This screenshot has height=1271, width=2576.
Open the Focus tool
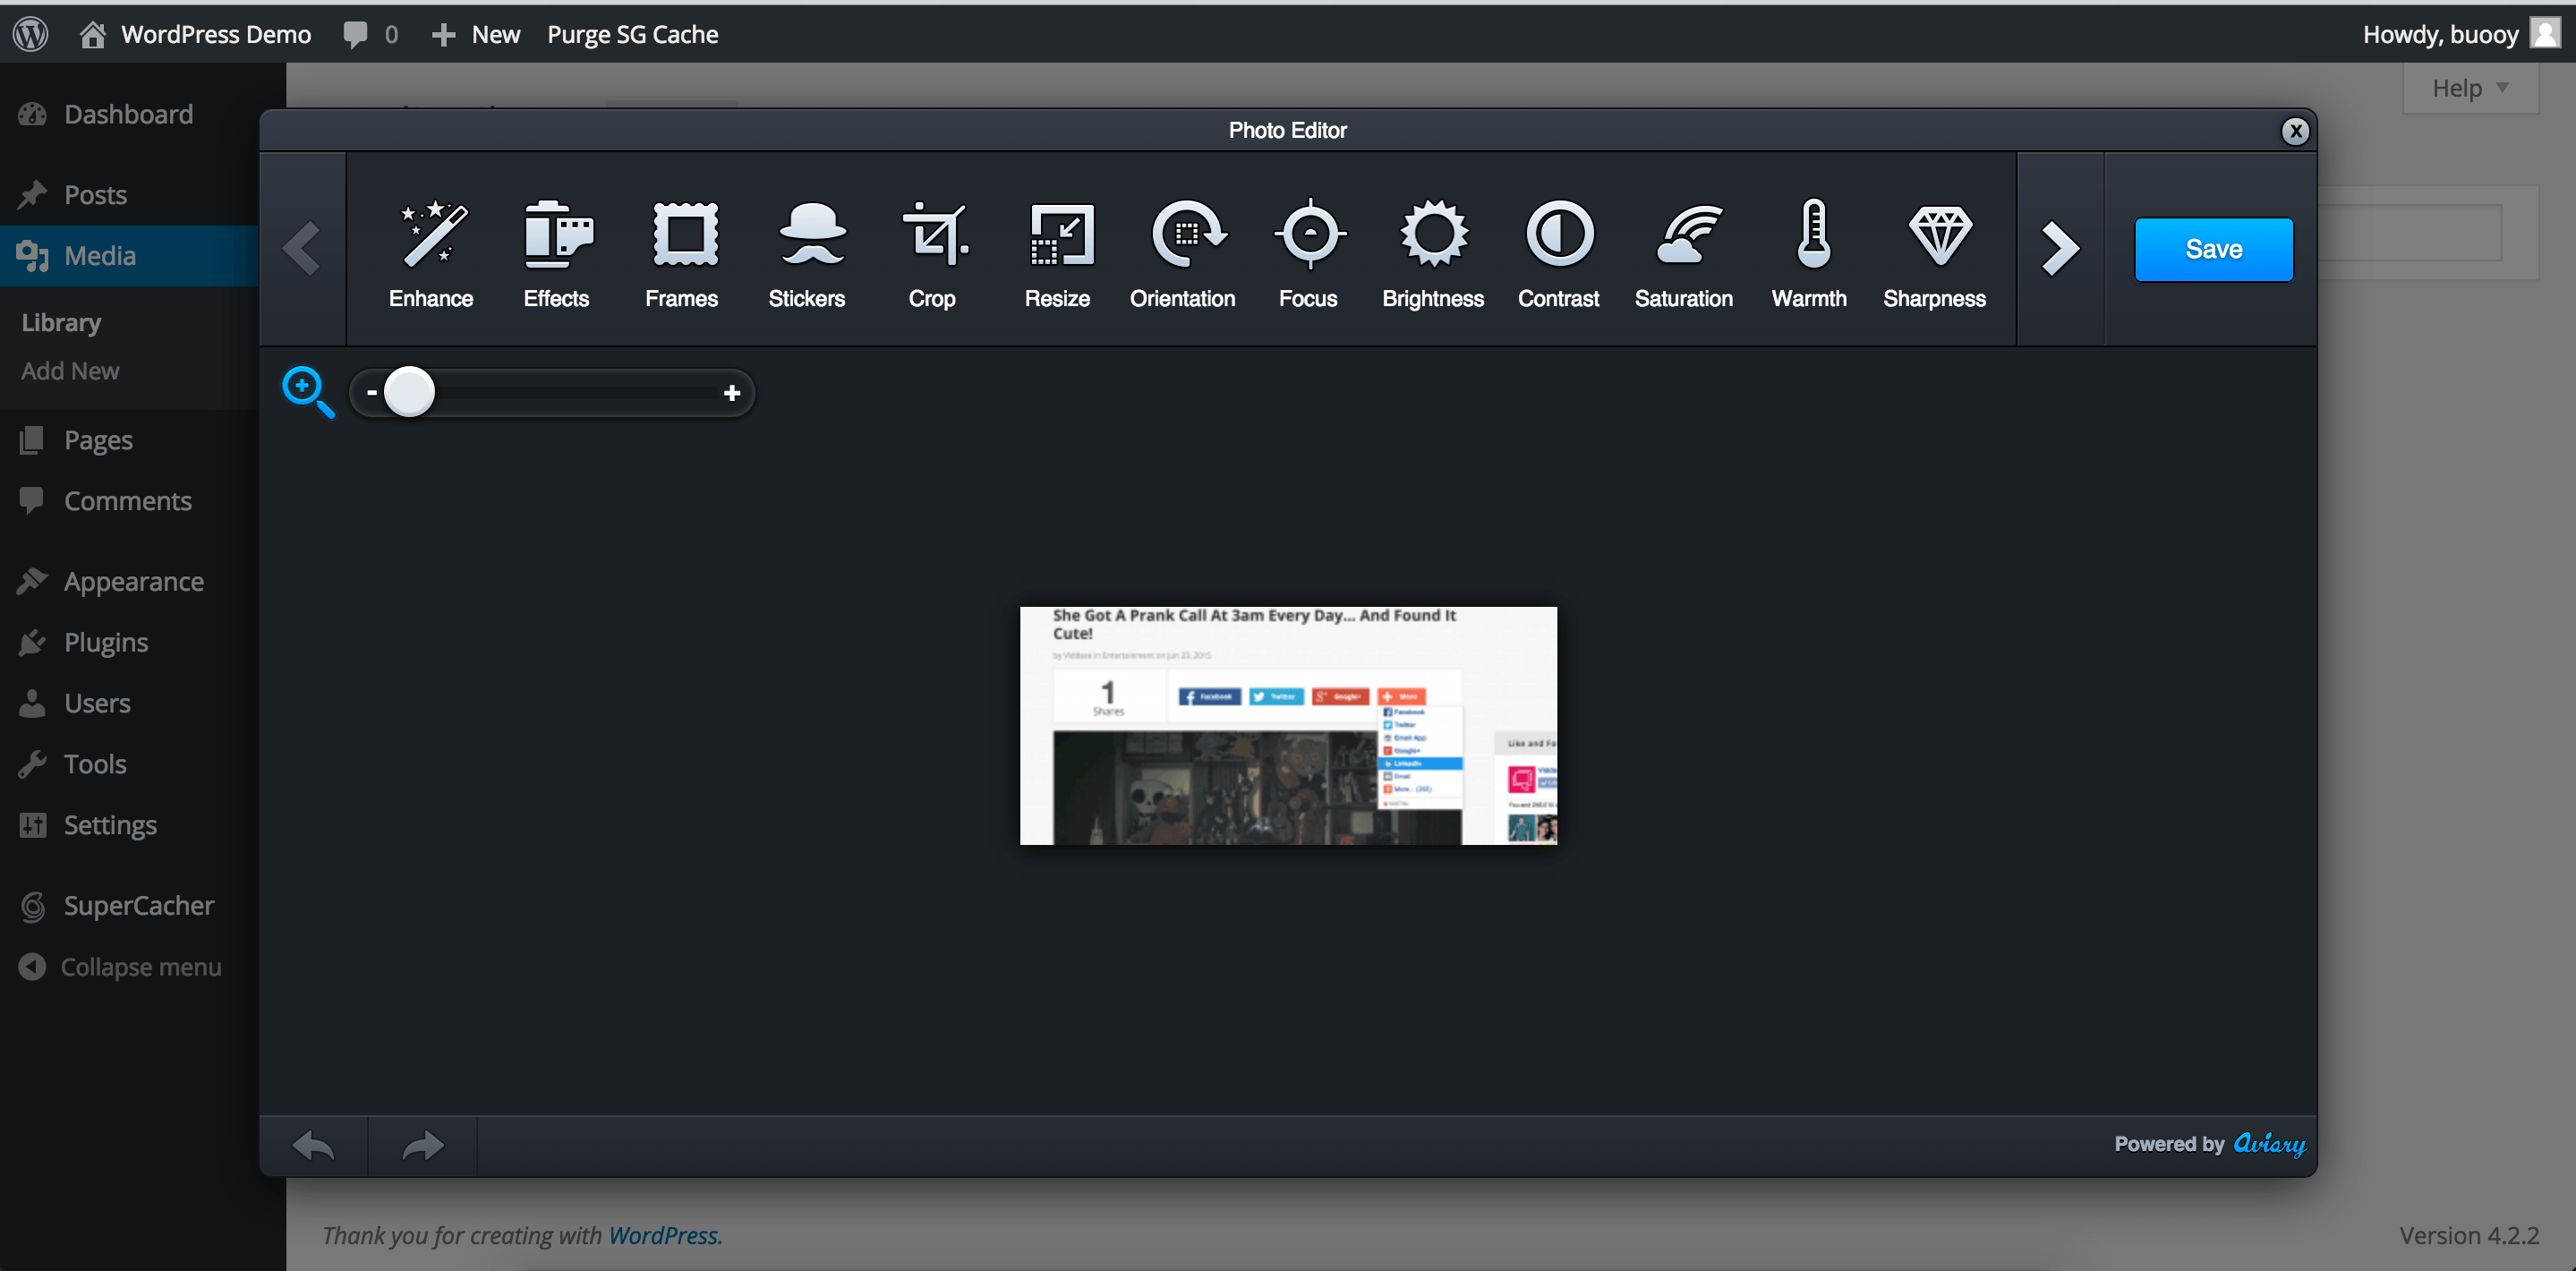point(1308,253)
